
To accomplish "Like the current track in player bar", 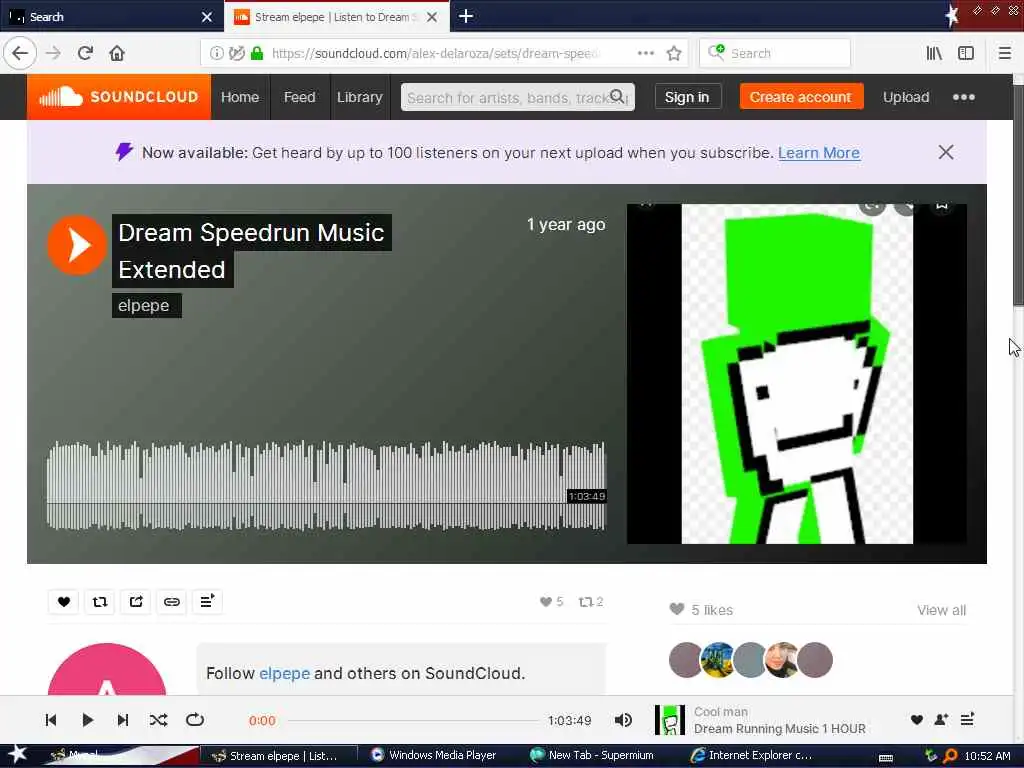I will click(x=916, y=720).
